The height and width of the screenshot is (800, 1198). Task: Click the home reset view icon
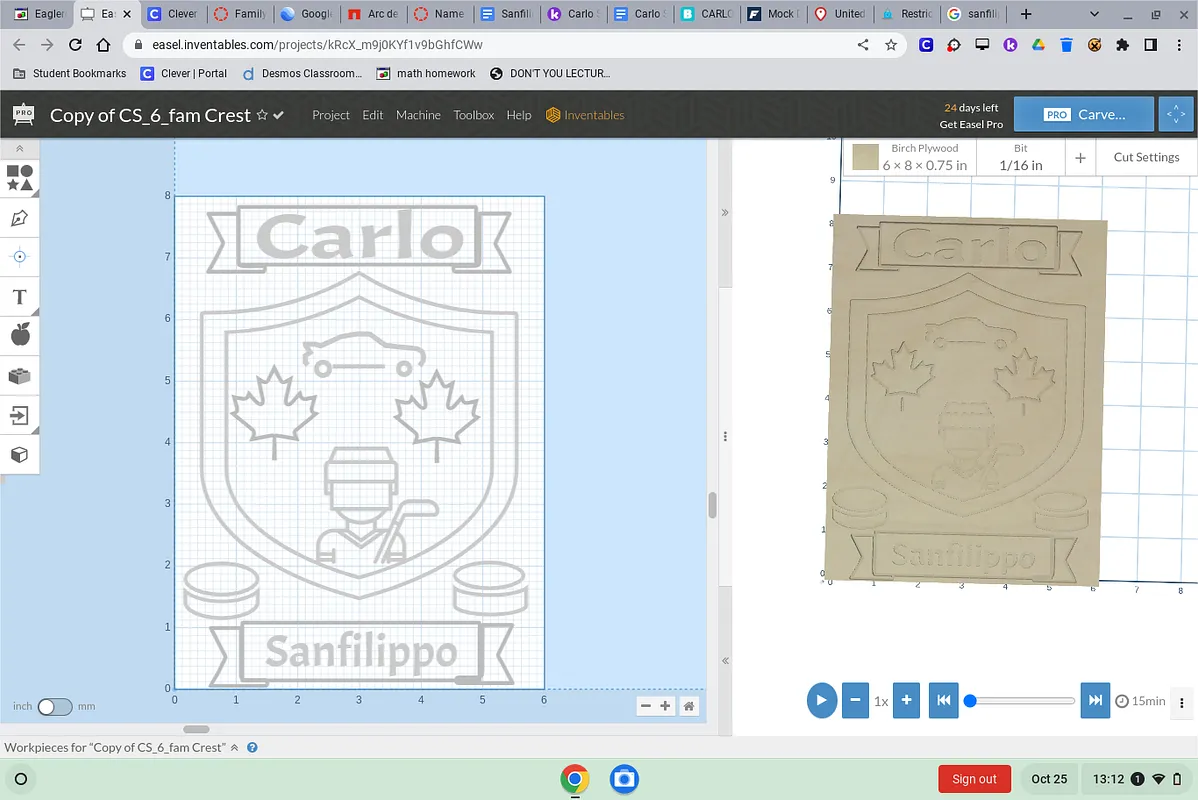(688, 706)
